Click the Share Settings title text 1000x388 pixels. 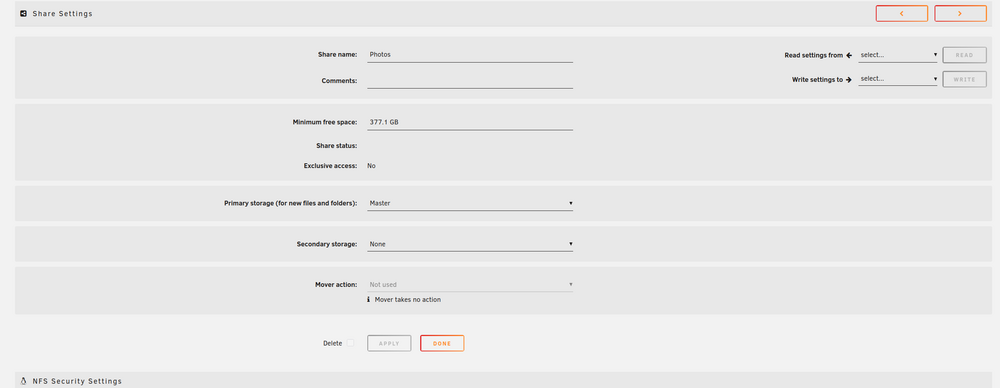(x=62, y=13)
